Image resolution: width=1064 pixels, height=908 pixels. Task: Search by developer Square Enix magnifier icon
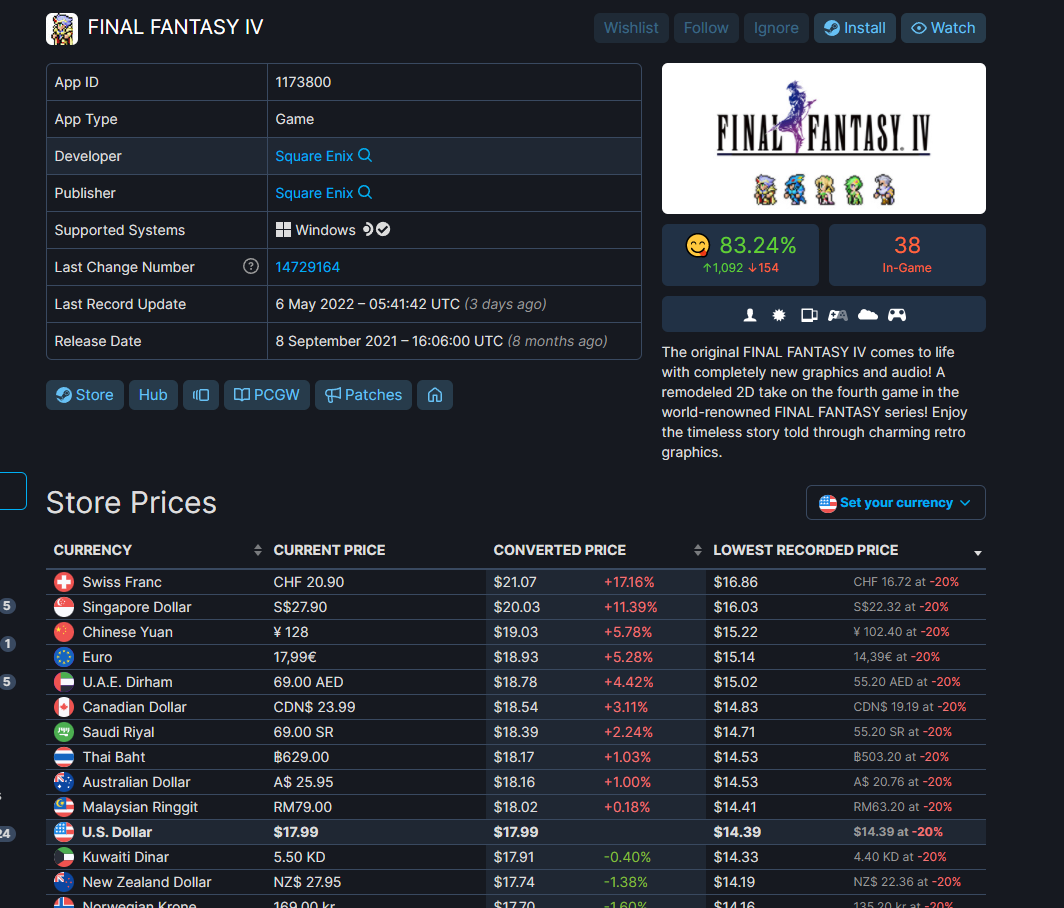[x=365, y=155]
